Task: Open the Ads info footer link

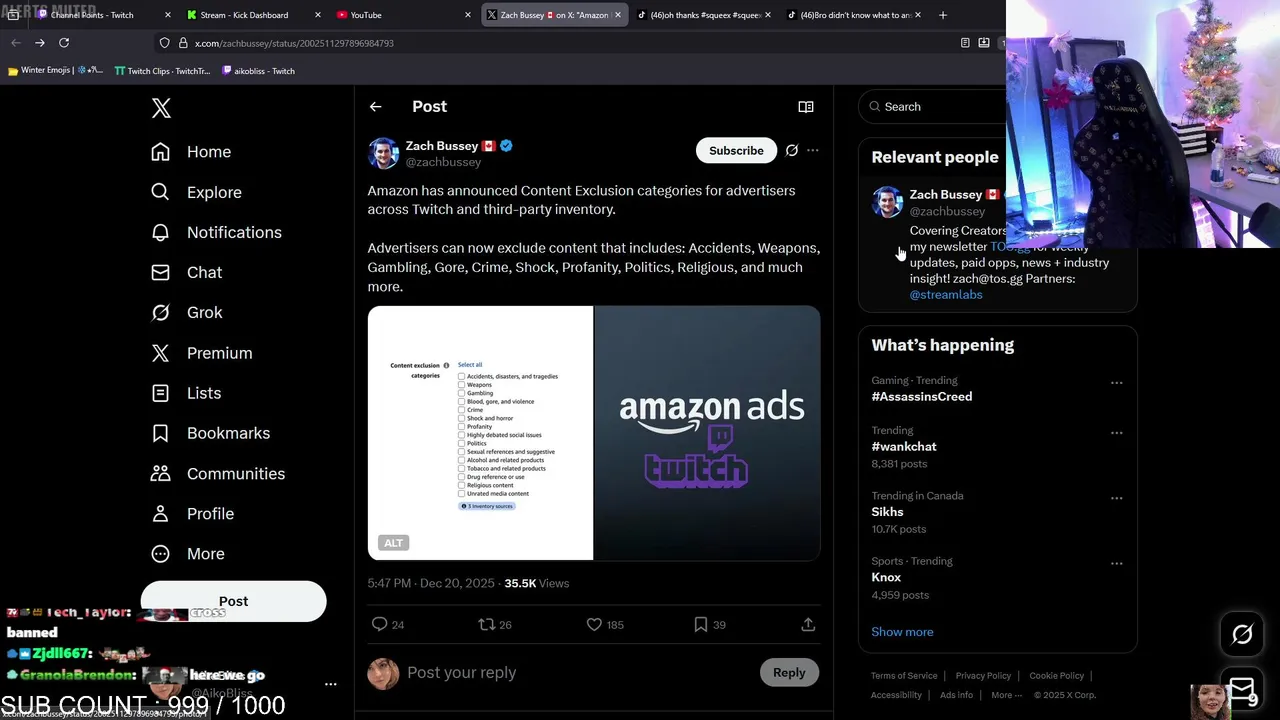Action: pos(956,695)
